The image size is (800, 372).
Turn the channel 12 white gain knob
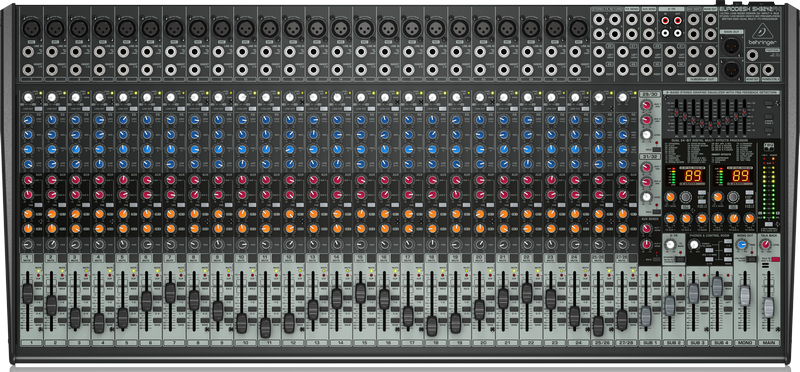pos(290,97)
